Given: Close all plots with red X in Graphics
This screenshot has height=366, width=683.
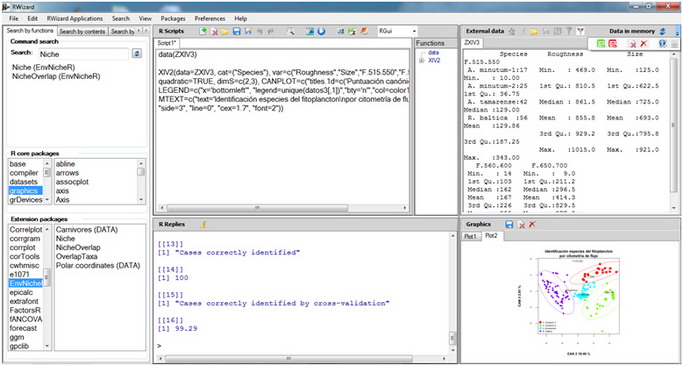Looking at the screenshot, I should pos(532,224).
